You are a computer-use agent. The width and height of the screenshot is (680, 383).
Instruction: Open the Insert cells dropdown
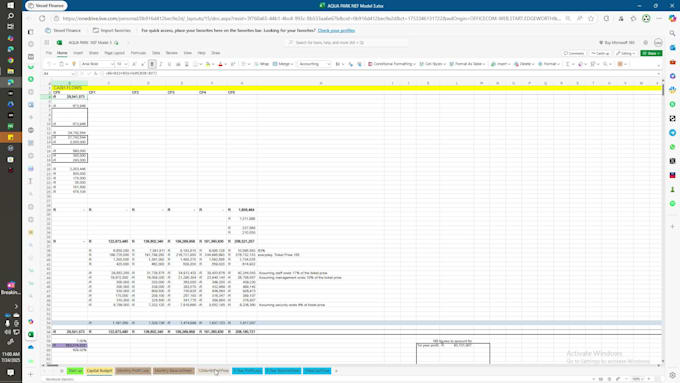(x=500, y=64)
